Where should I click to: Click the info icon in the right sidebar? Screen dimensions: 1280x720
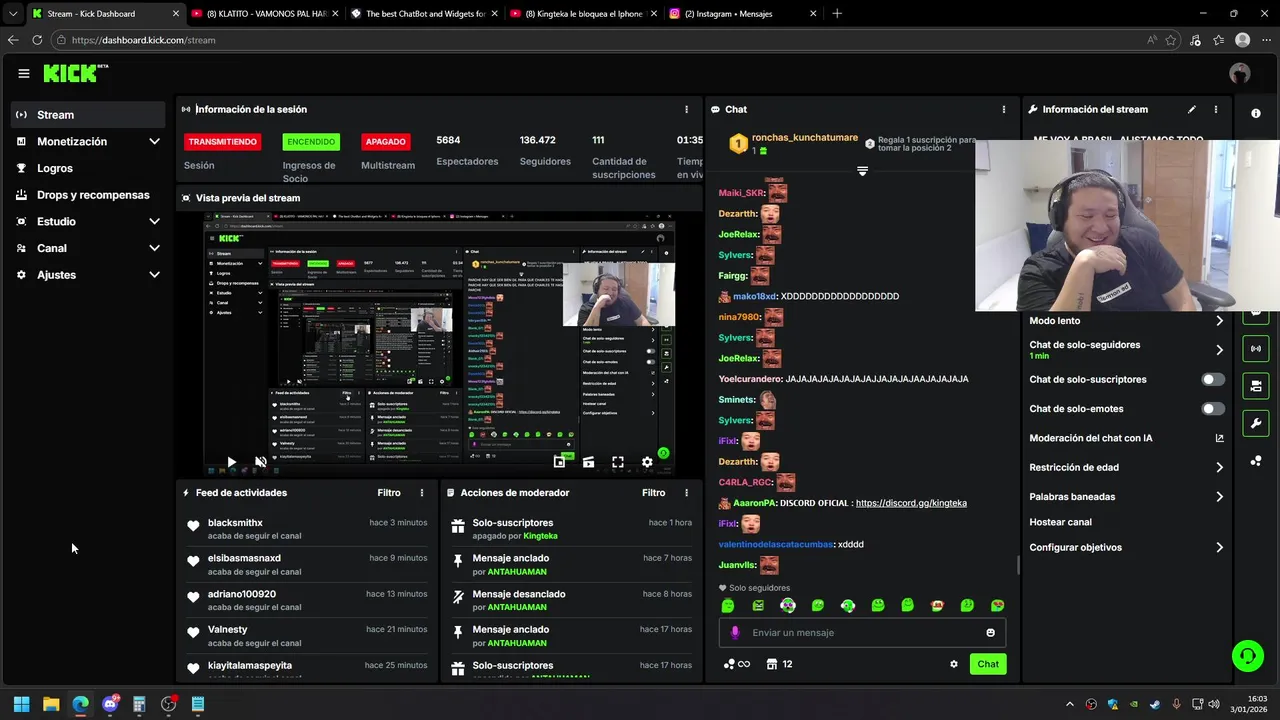click(1256, 113)
